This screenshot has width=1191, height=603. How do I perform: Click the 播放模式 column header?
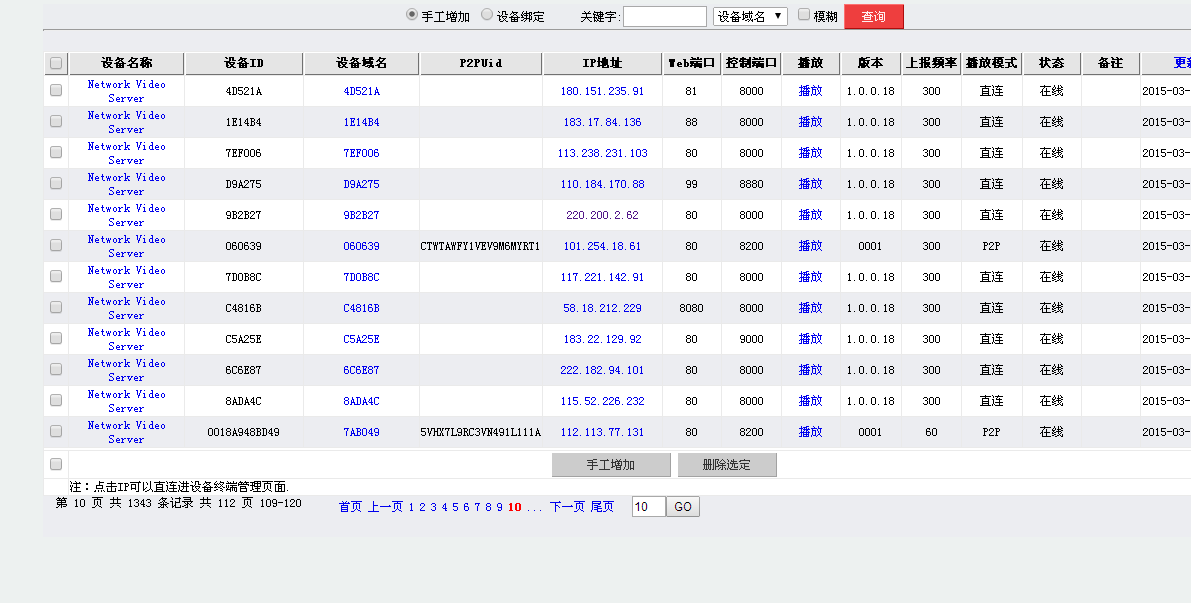(991, 63)
